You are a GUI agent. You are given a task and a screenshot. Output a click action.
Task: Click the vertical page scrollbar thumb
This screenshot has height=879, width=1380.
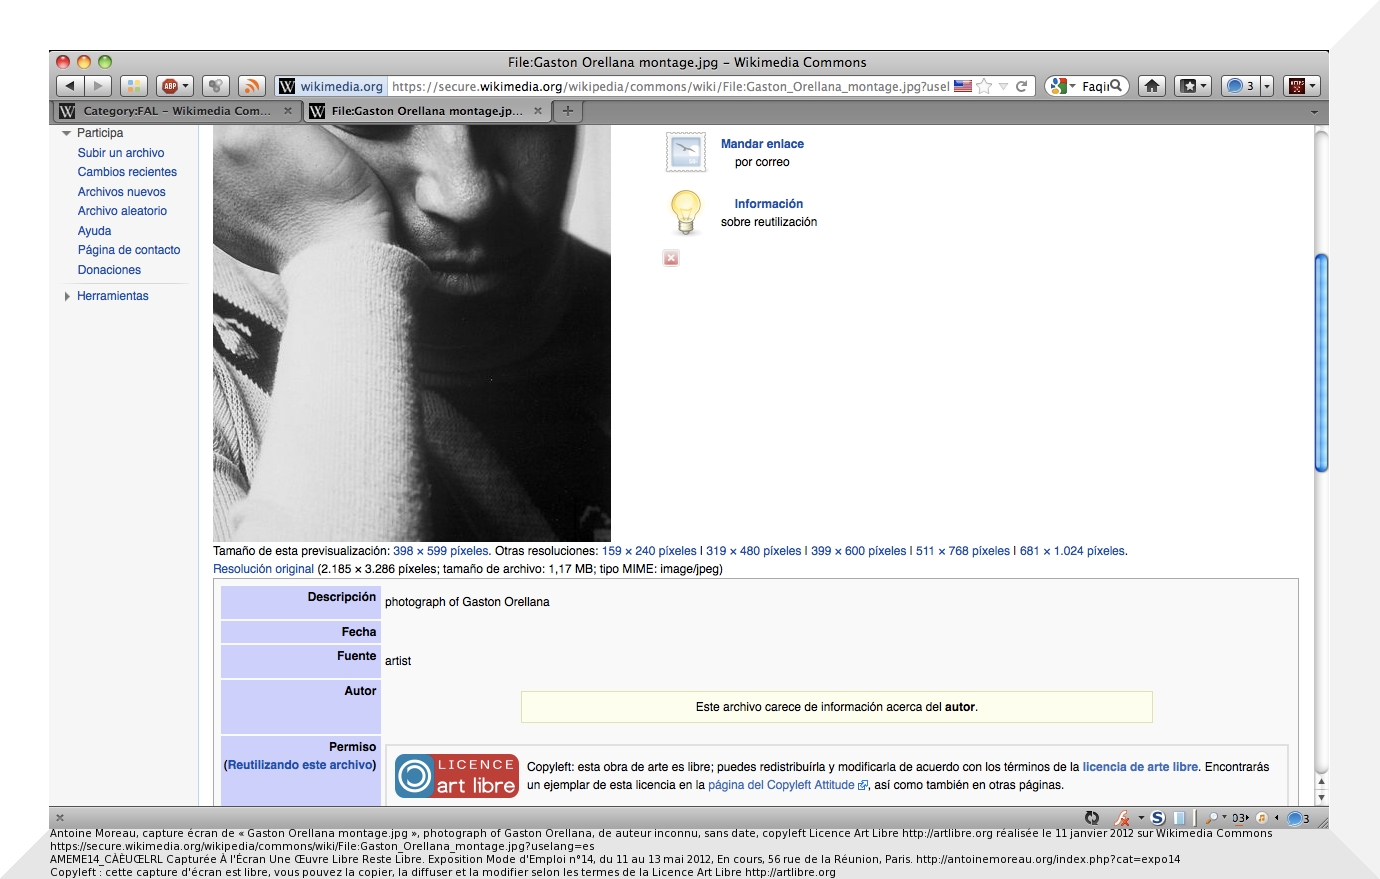point(1321,362)
